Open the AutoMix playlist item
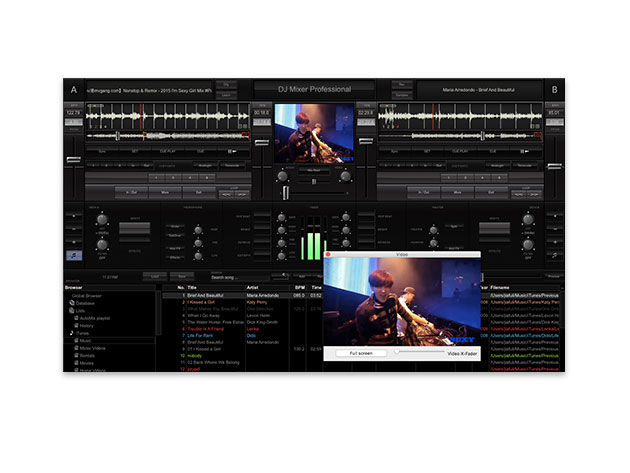 coord(92,318)
